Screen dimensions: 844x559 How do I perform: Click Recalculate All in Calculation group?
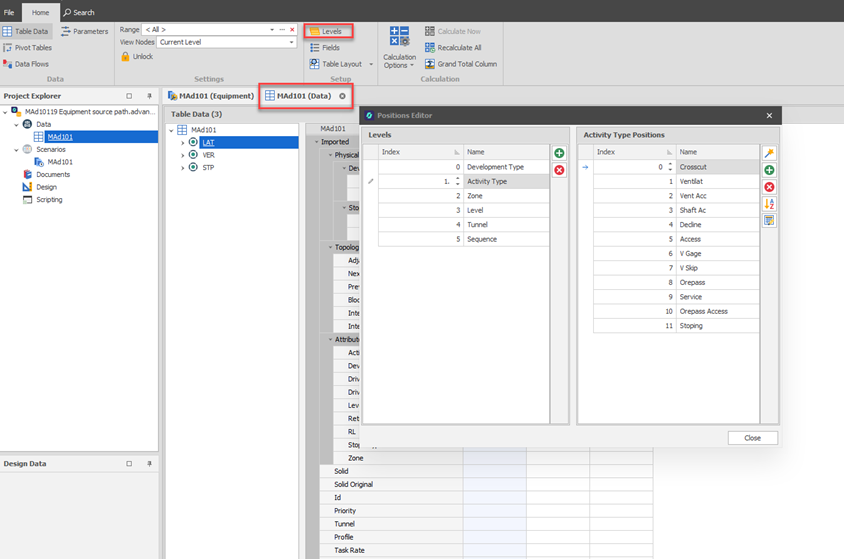458,47
